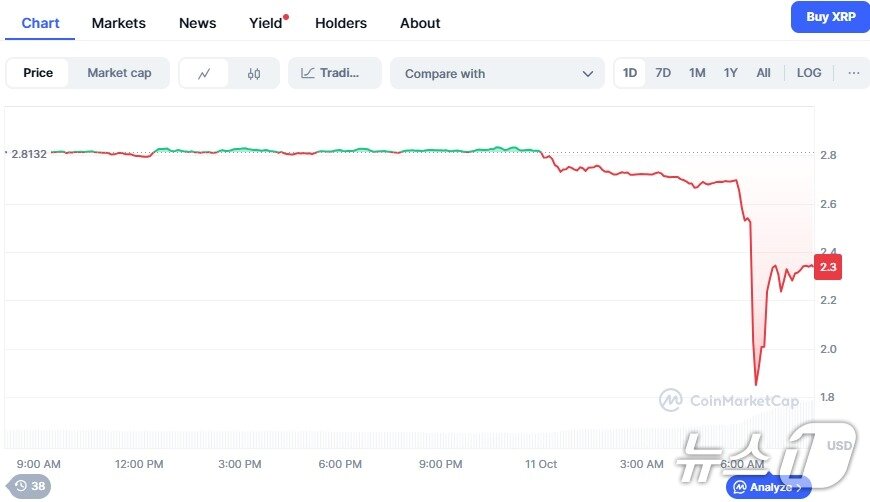Select the 7D time range
Viewport: 870px width, 502px height.
click(663, 73)
